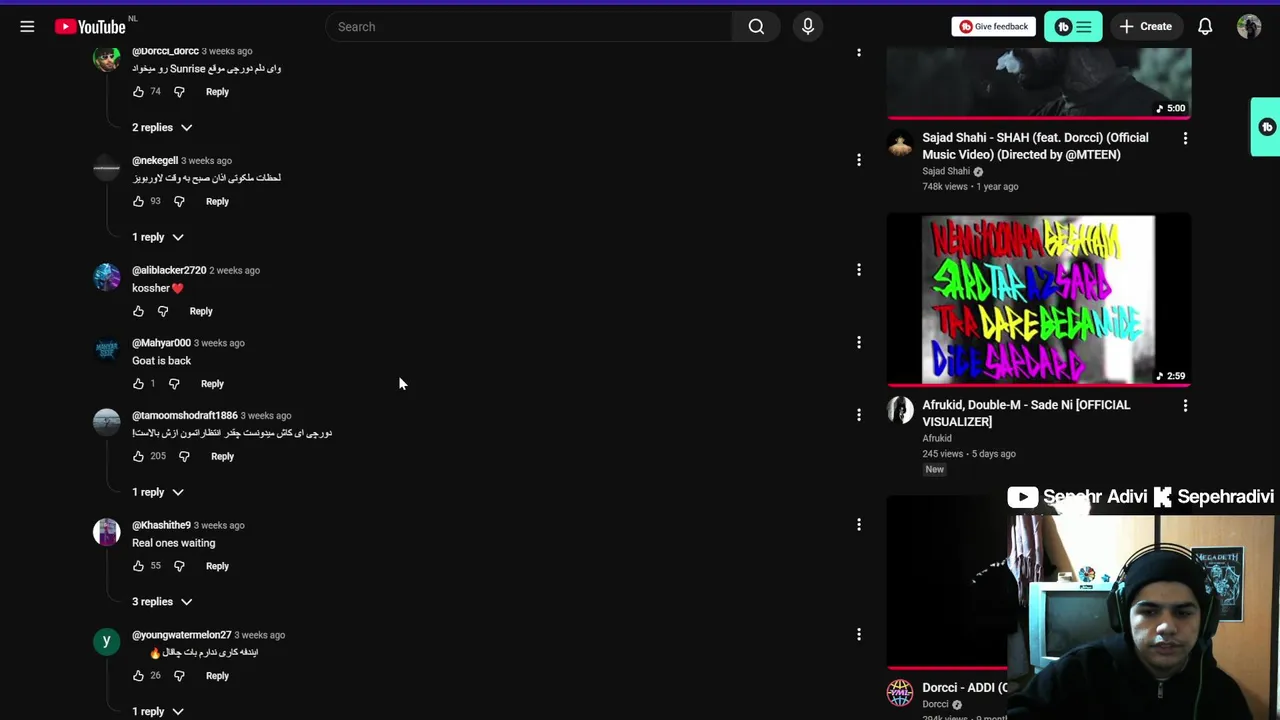
Task: Dislike the 'Real ones waiting' comment
Action: pos(179,566)
